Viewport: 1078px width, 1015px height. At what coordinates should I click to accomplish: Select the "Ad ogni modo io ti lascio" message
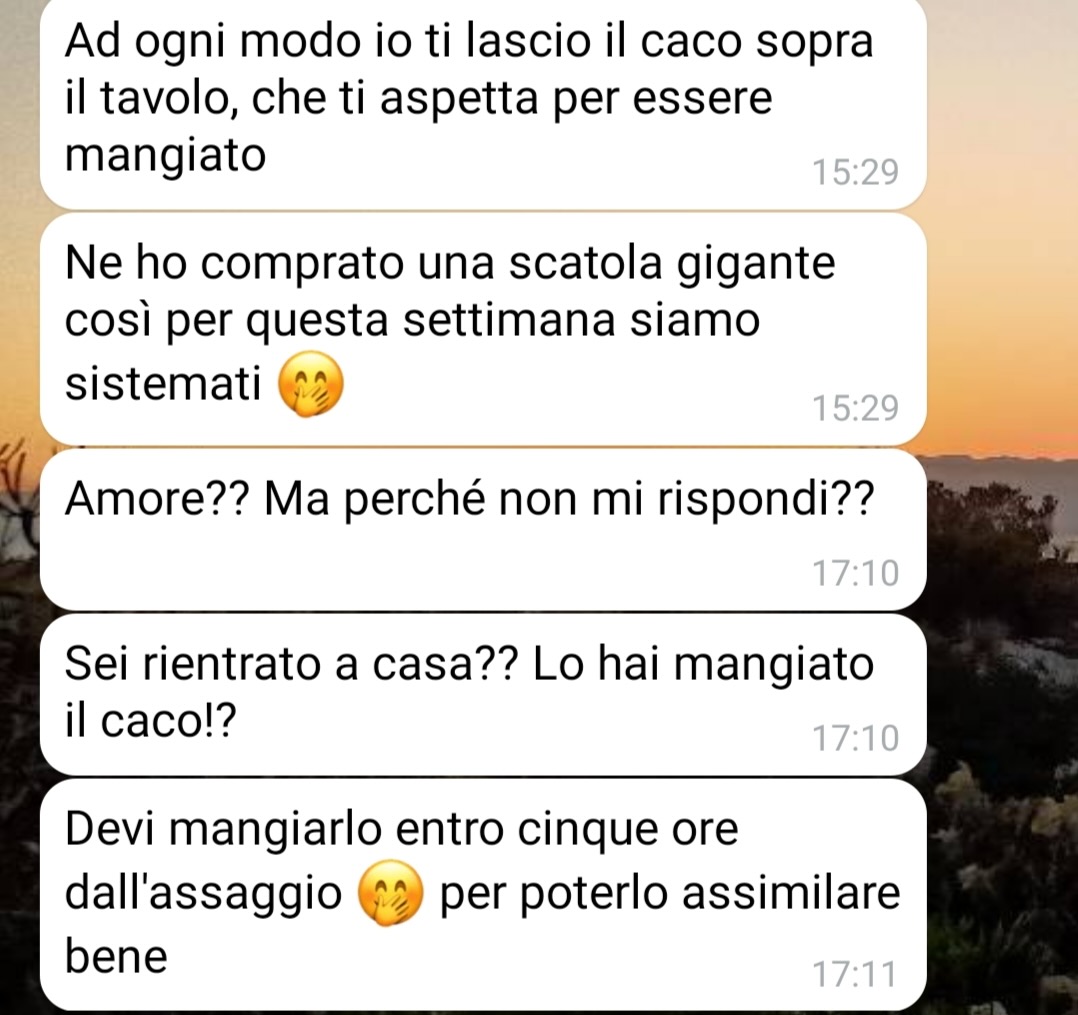(483, 103)
